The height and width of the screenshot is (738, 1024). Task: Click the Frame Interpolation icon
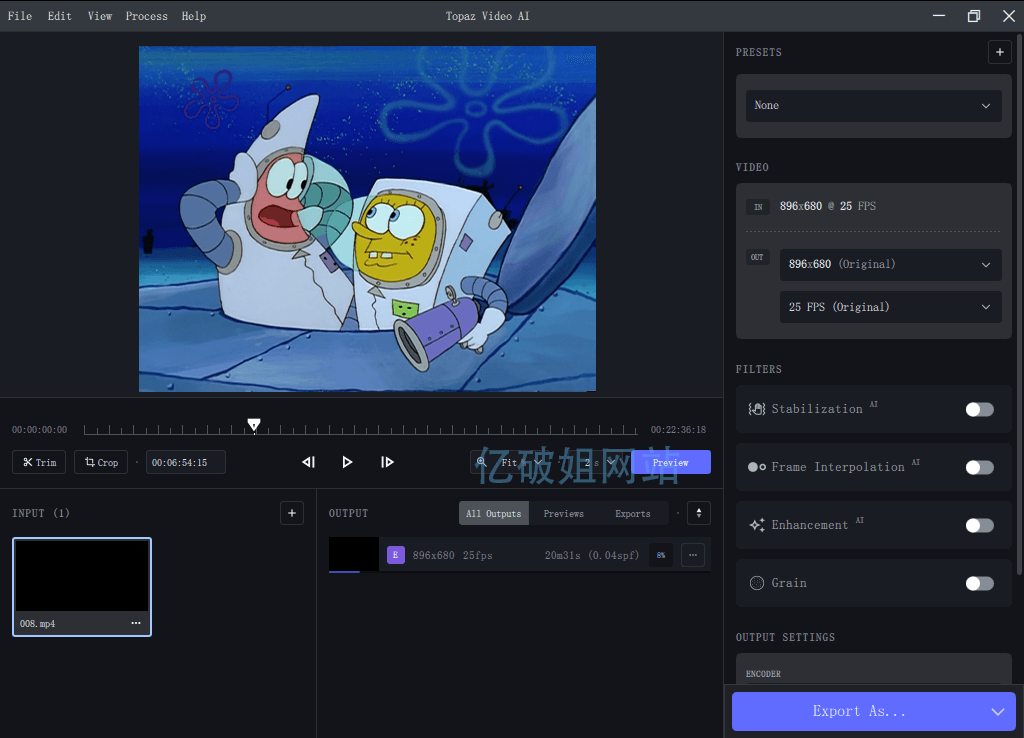click(x=756, y=468)
